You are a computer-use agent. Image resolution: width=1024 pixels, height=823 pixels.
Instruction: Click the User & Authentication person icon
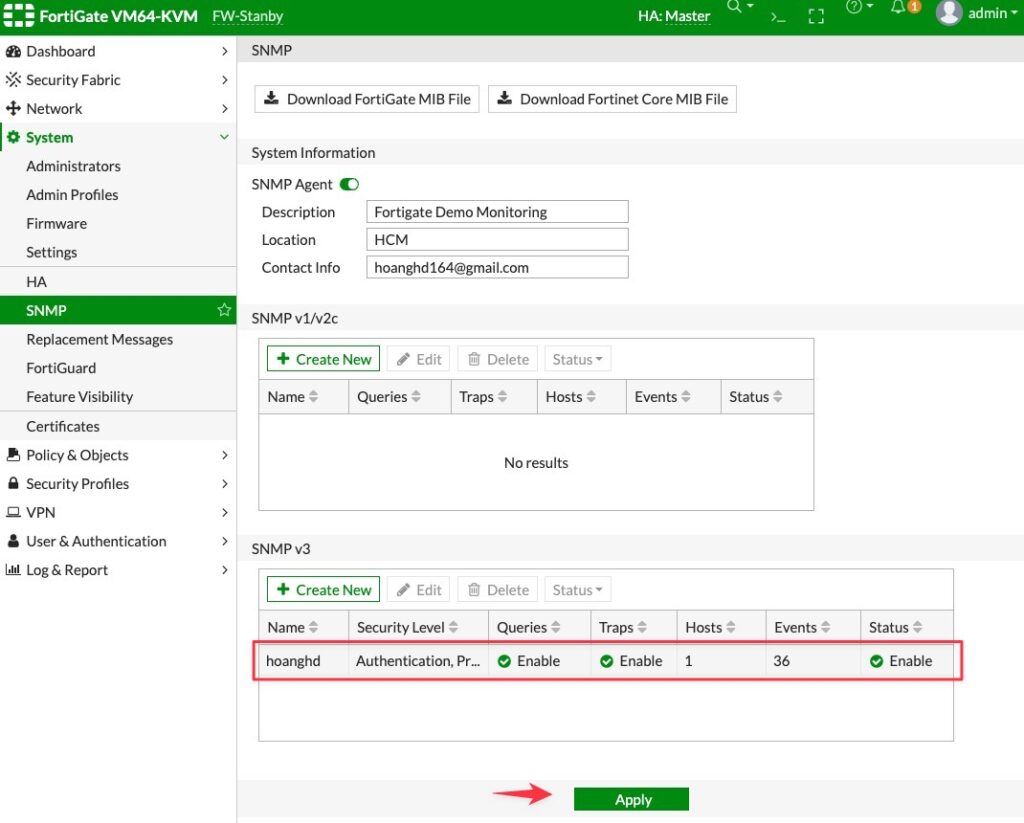(13, 541)
